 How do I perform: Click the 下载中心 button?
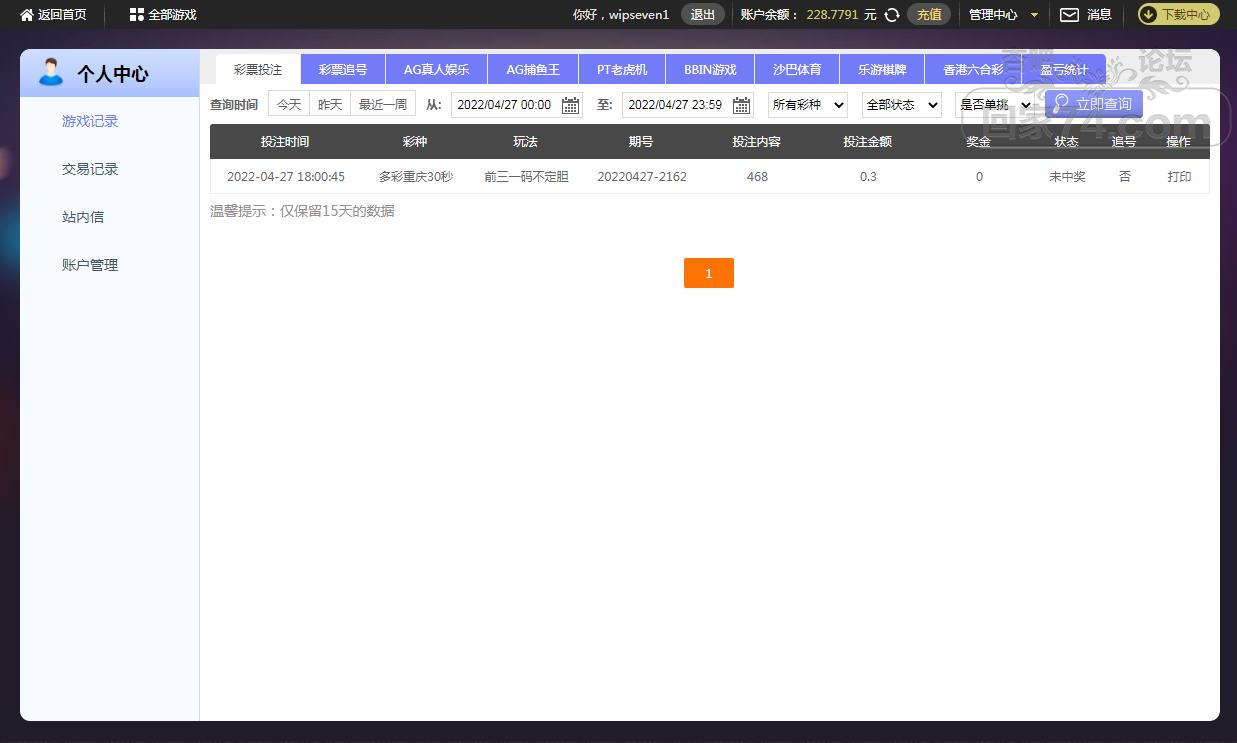point(1178,14)
